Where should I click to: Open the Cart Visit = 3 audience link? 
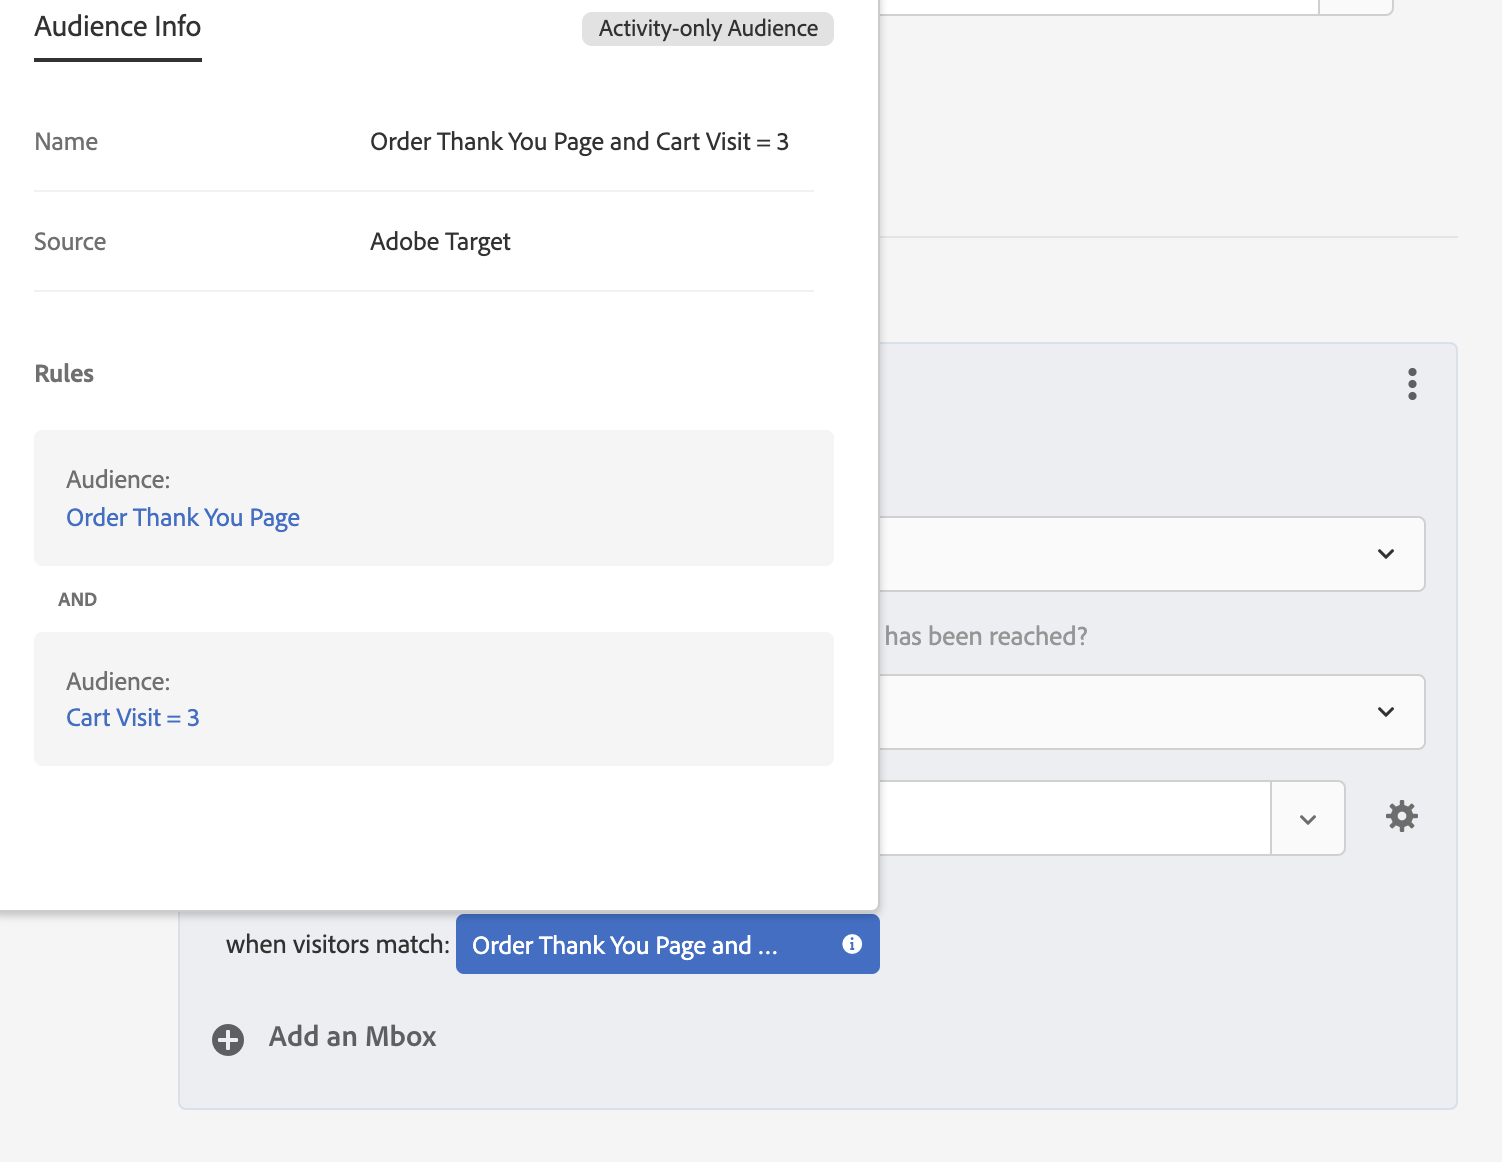(133, 718)
